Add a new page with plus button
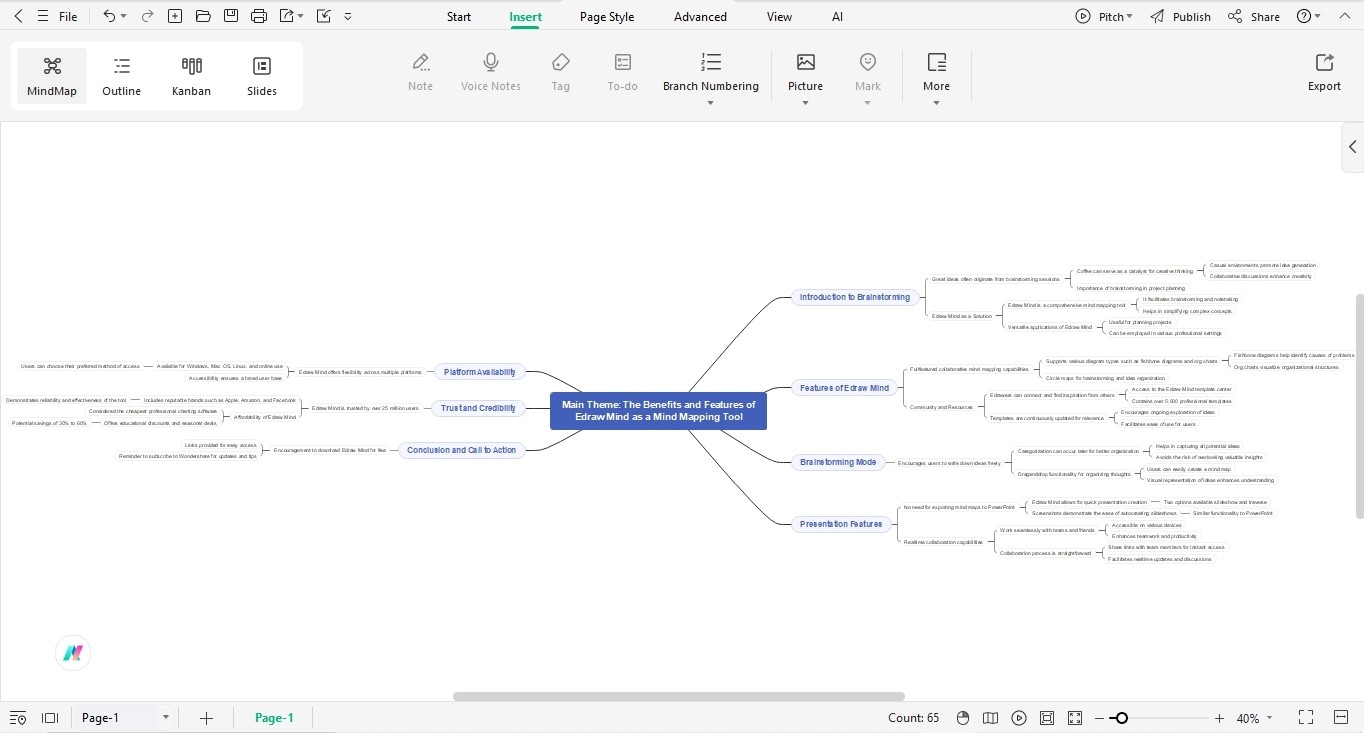Image resolution: width=1364 pixels, height=733 pixels. pos(206,718)
